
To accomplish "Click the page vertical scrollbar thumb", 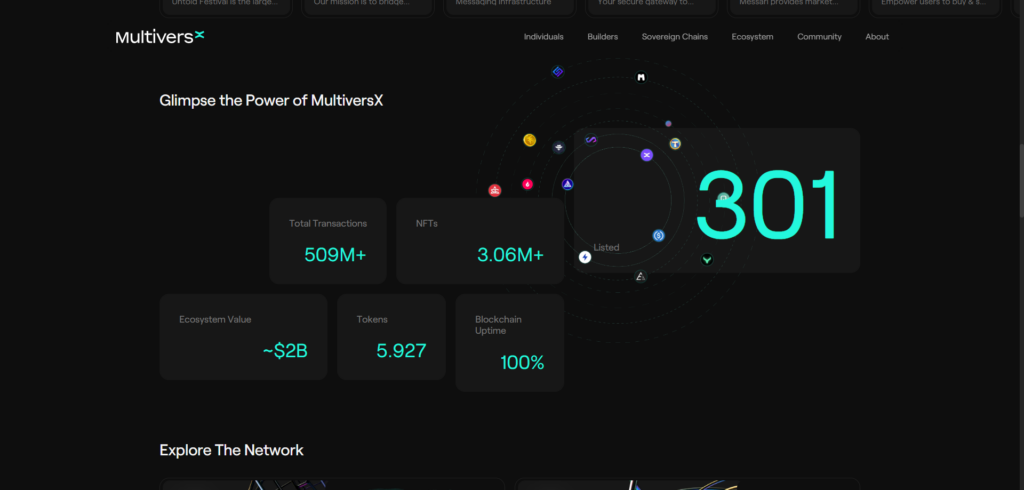I will (x=1021, y=180).
